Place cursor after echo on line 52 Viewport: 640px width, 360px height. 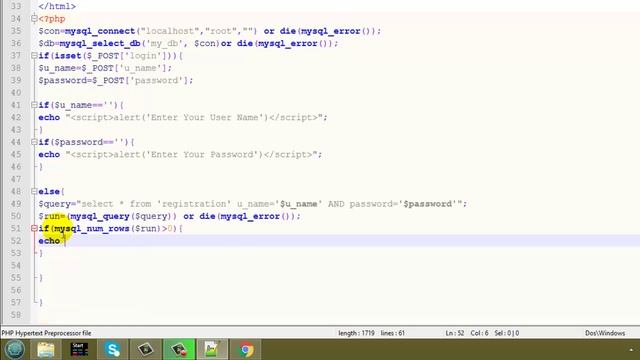64,241
